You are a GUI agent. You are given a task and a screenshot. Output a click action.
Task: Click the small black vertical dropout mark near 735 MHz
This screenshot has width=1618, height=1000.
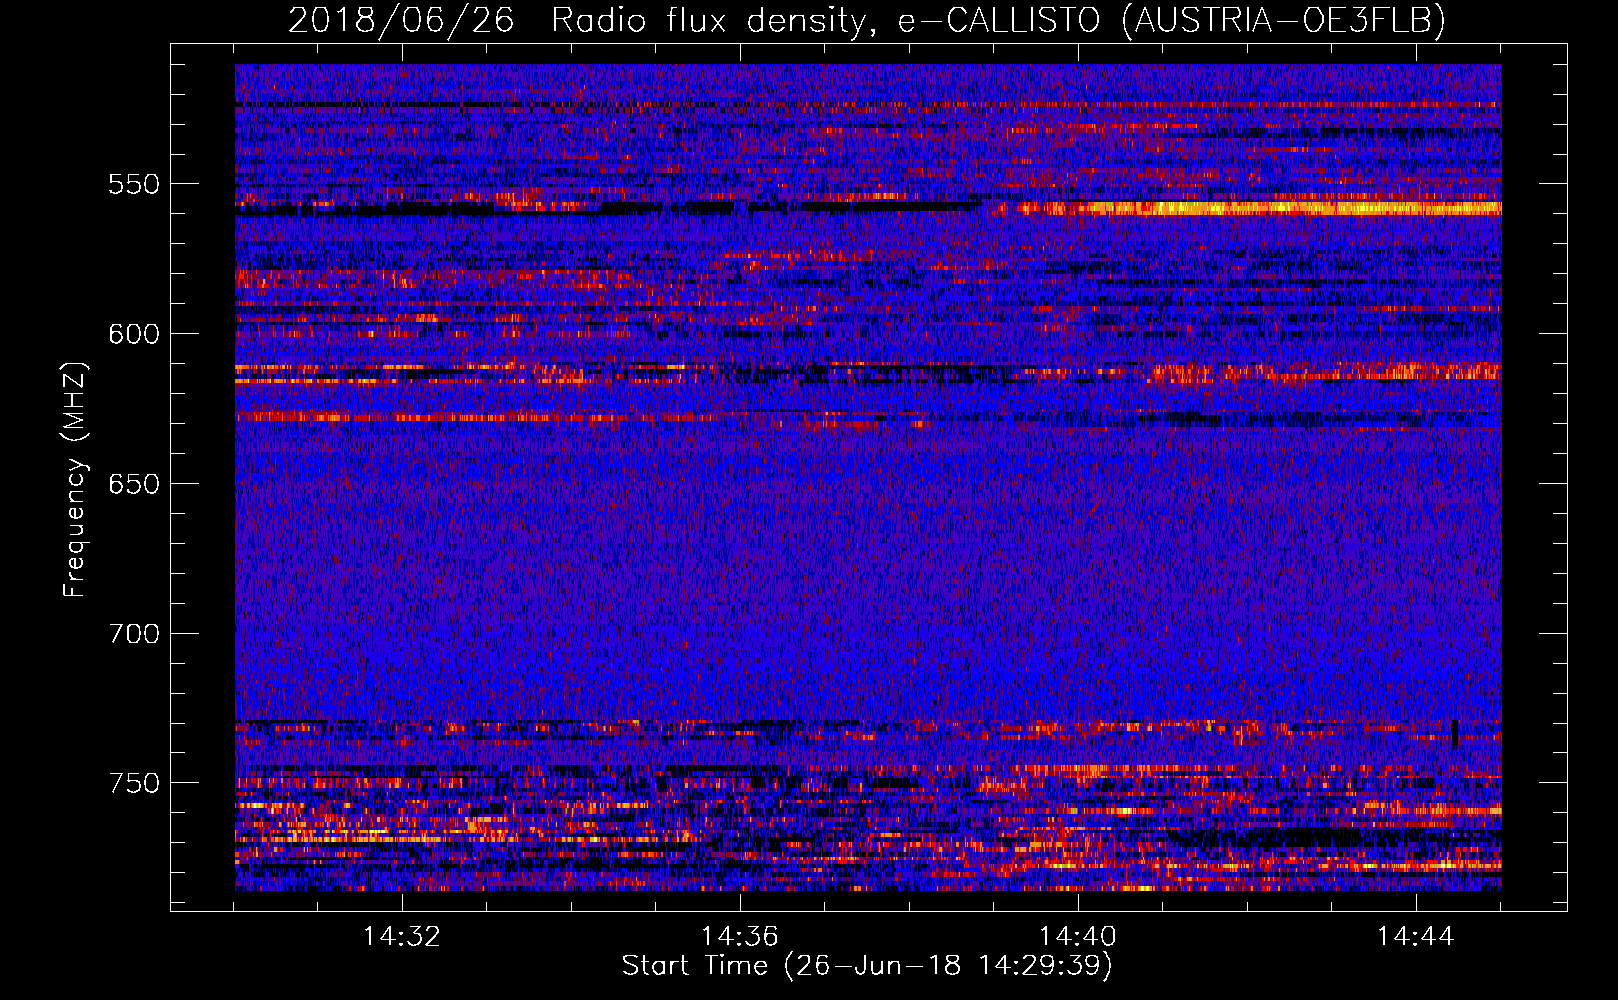pyautogui.click(x=1455, y=734)
